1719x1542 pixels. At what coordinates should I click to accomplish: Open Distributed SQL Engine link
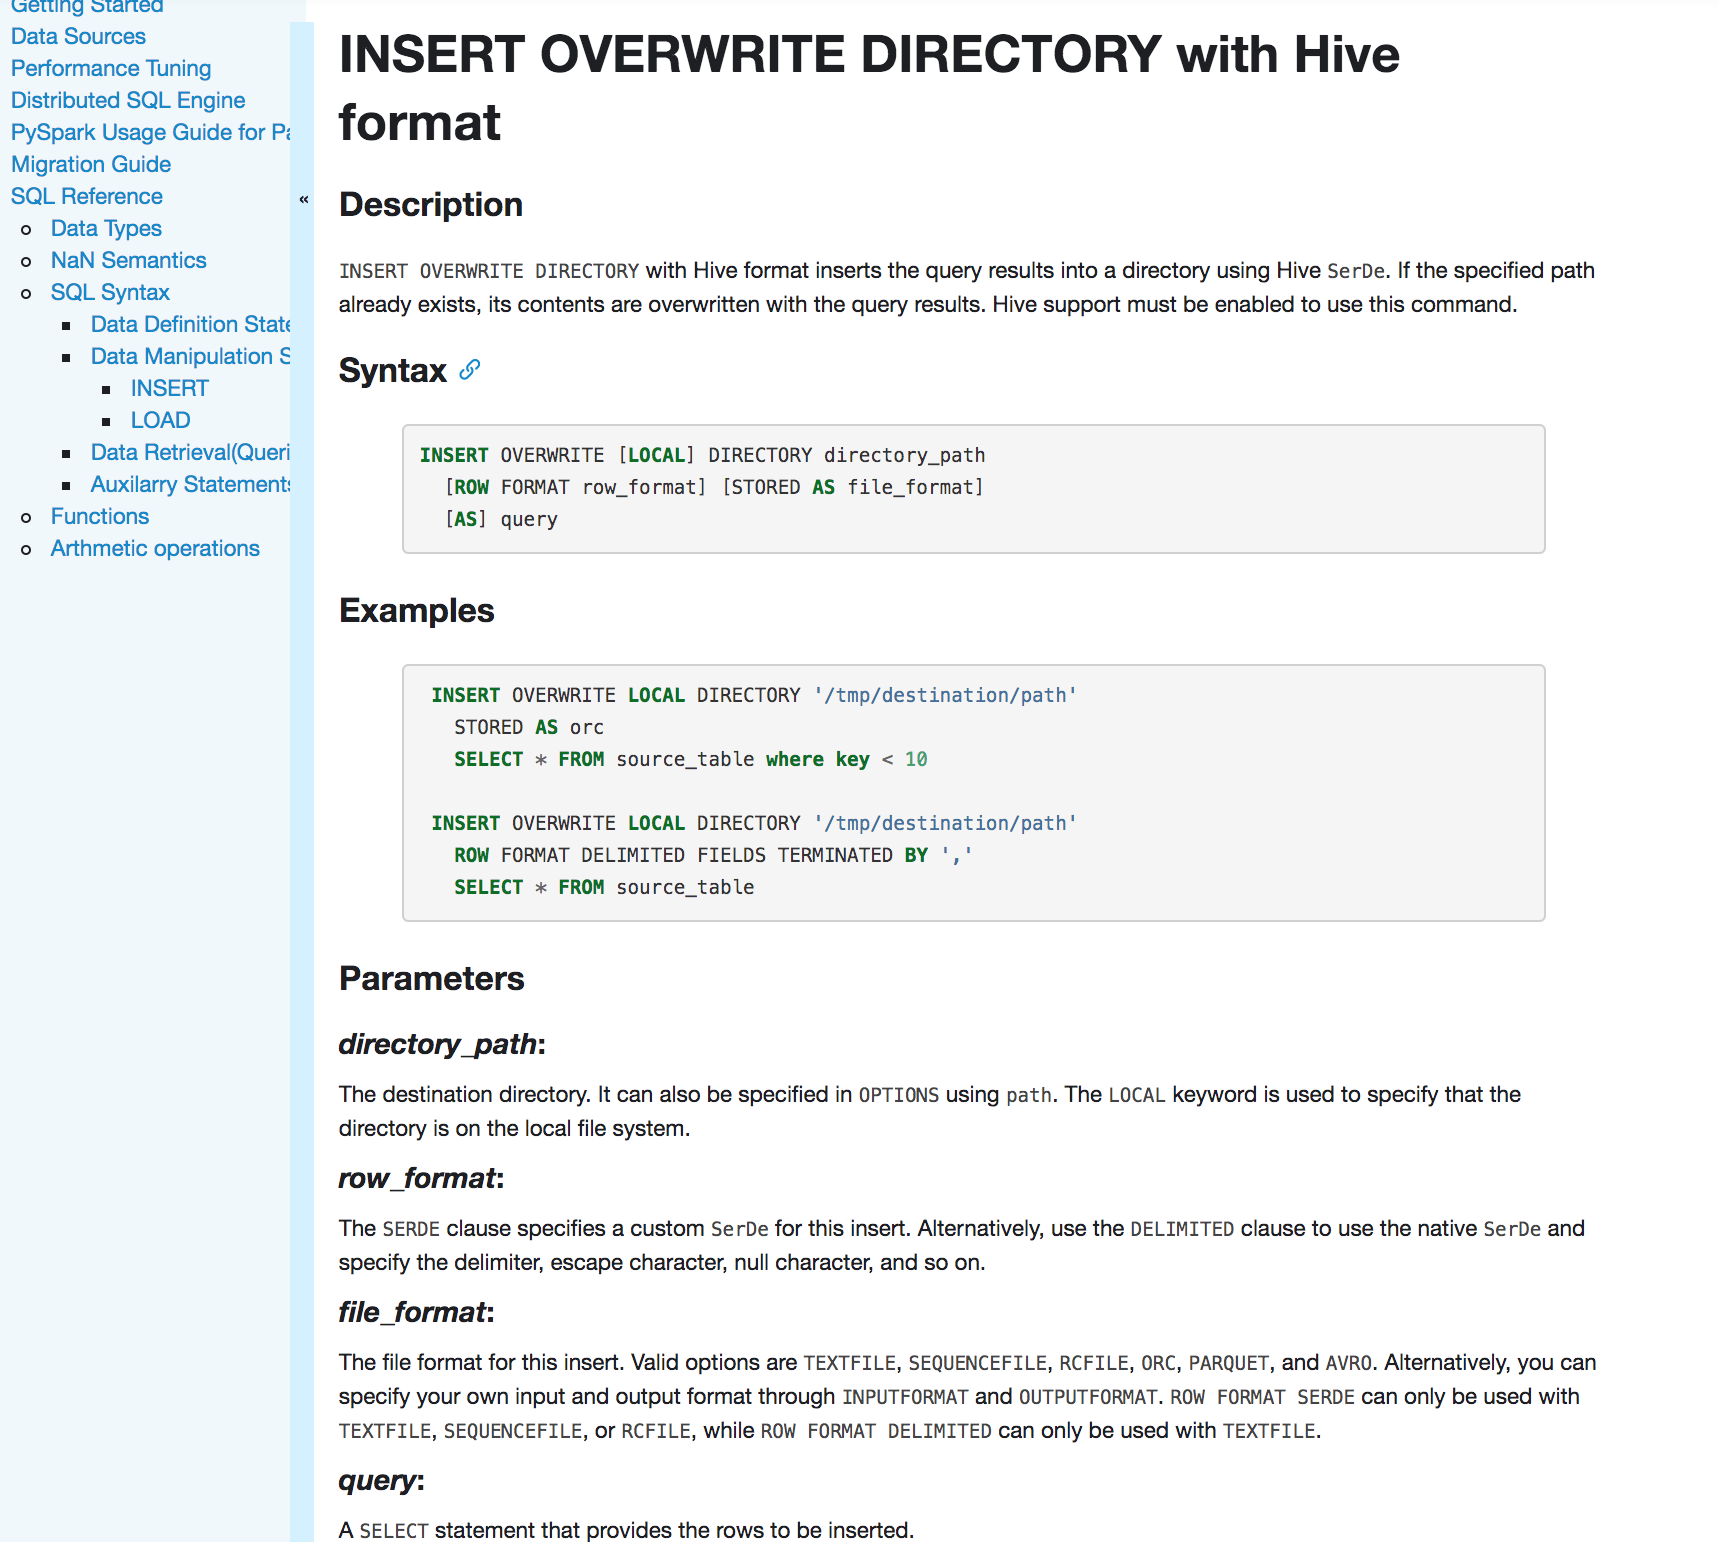click(128, 101)
